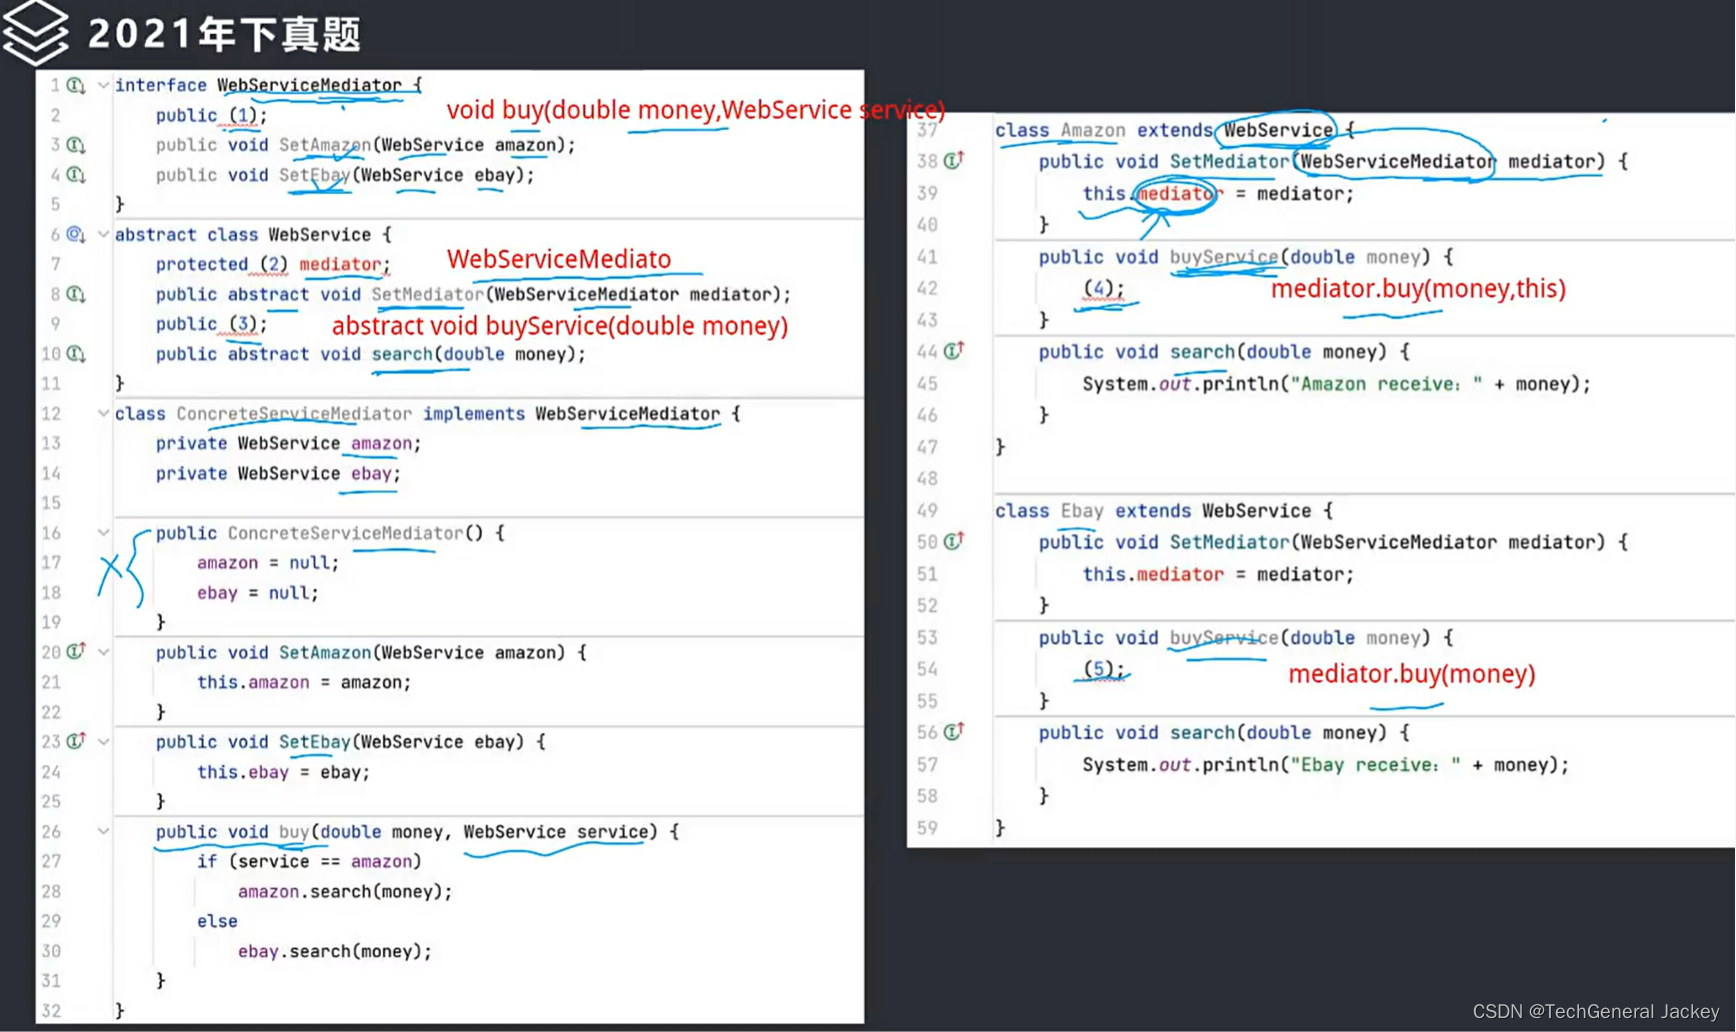This screenshot has width=1736, height=1032.
Task: Click the implemented-interface gutter icon on line 1
Action: coord(76,85)
